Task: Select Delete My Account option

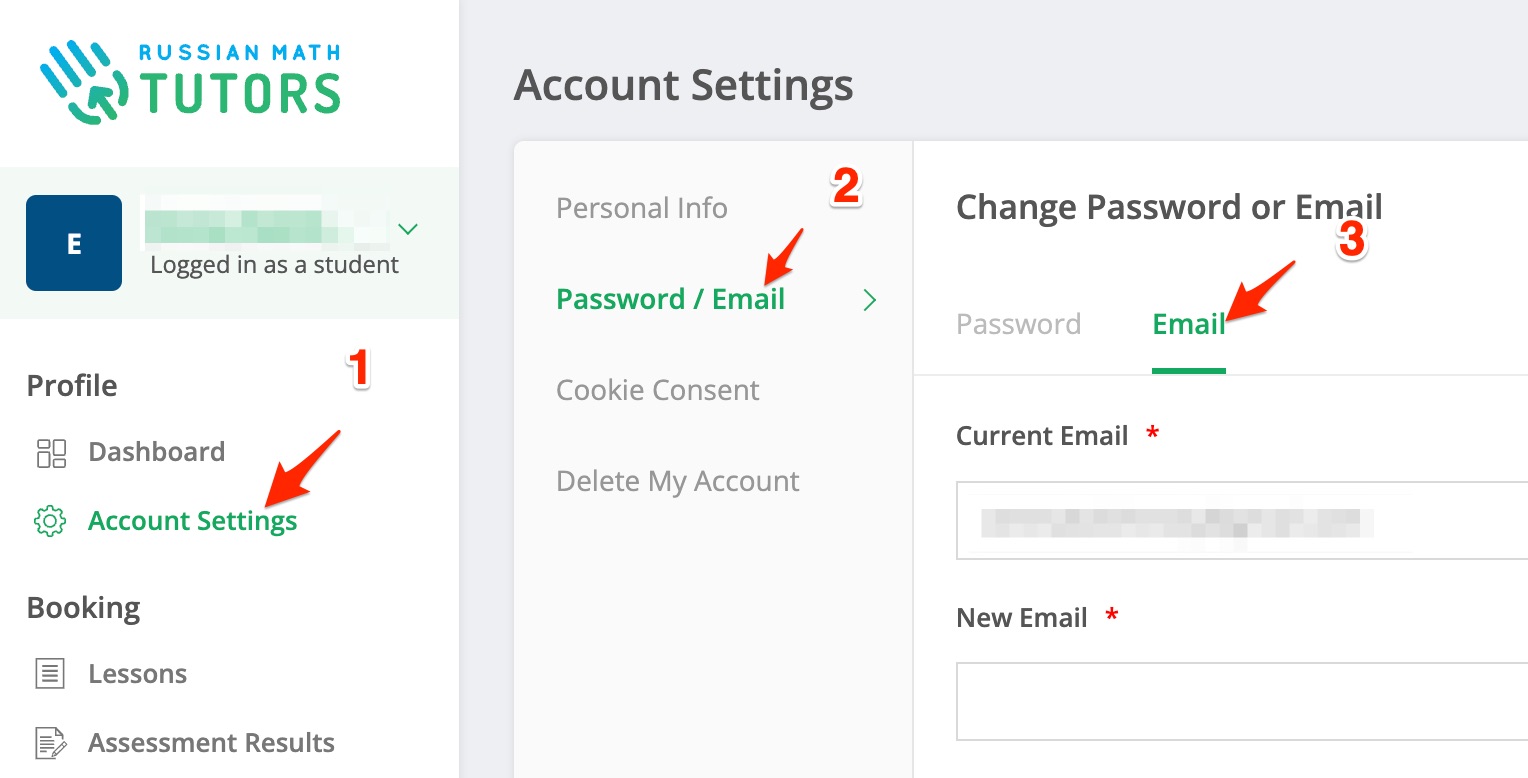Action: tap(677, 481)
